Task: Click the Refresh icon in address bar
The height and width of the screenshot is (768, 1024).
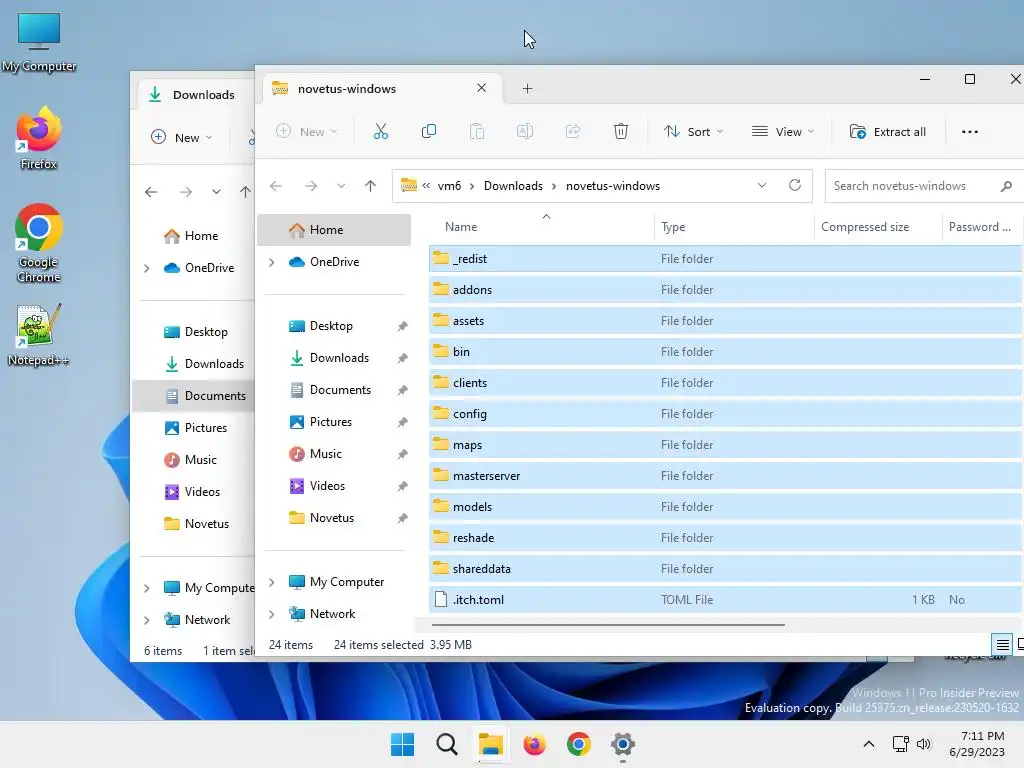Action: pyautogui.click(x=795, y=185)
